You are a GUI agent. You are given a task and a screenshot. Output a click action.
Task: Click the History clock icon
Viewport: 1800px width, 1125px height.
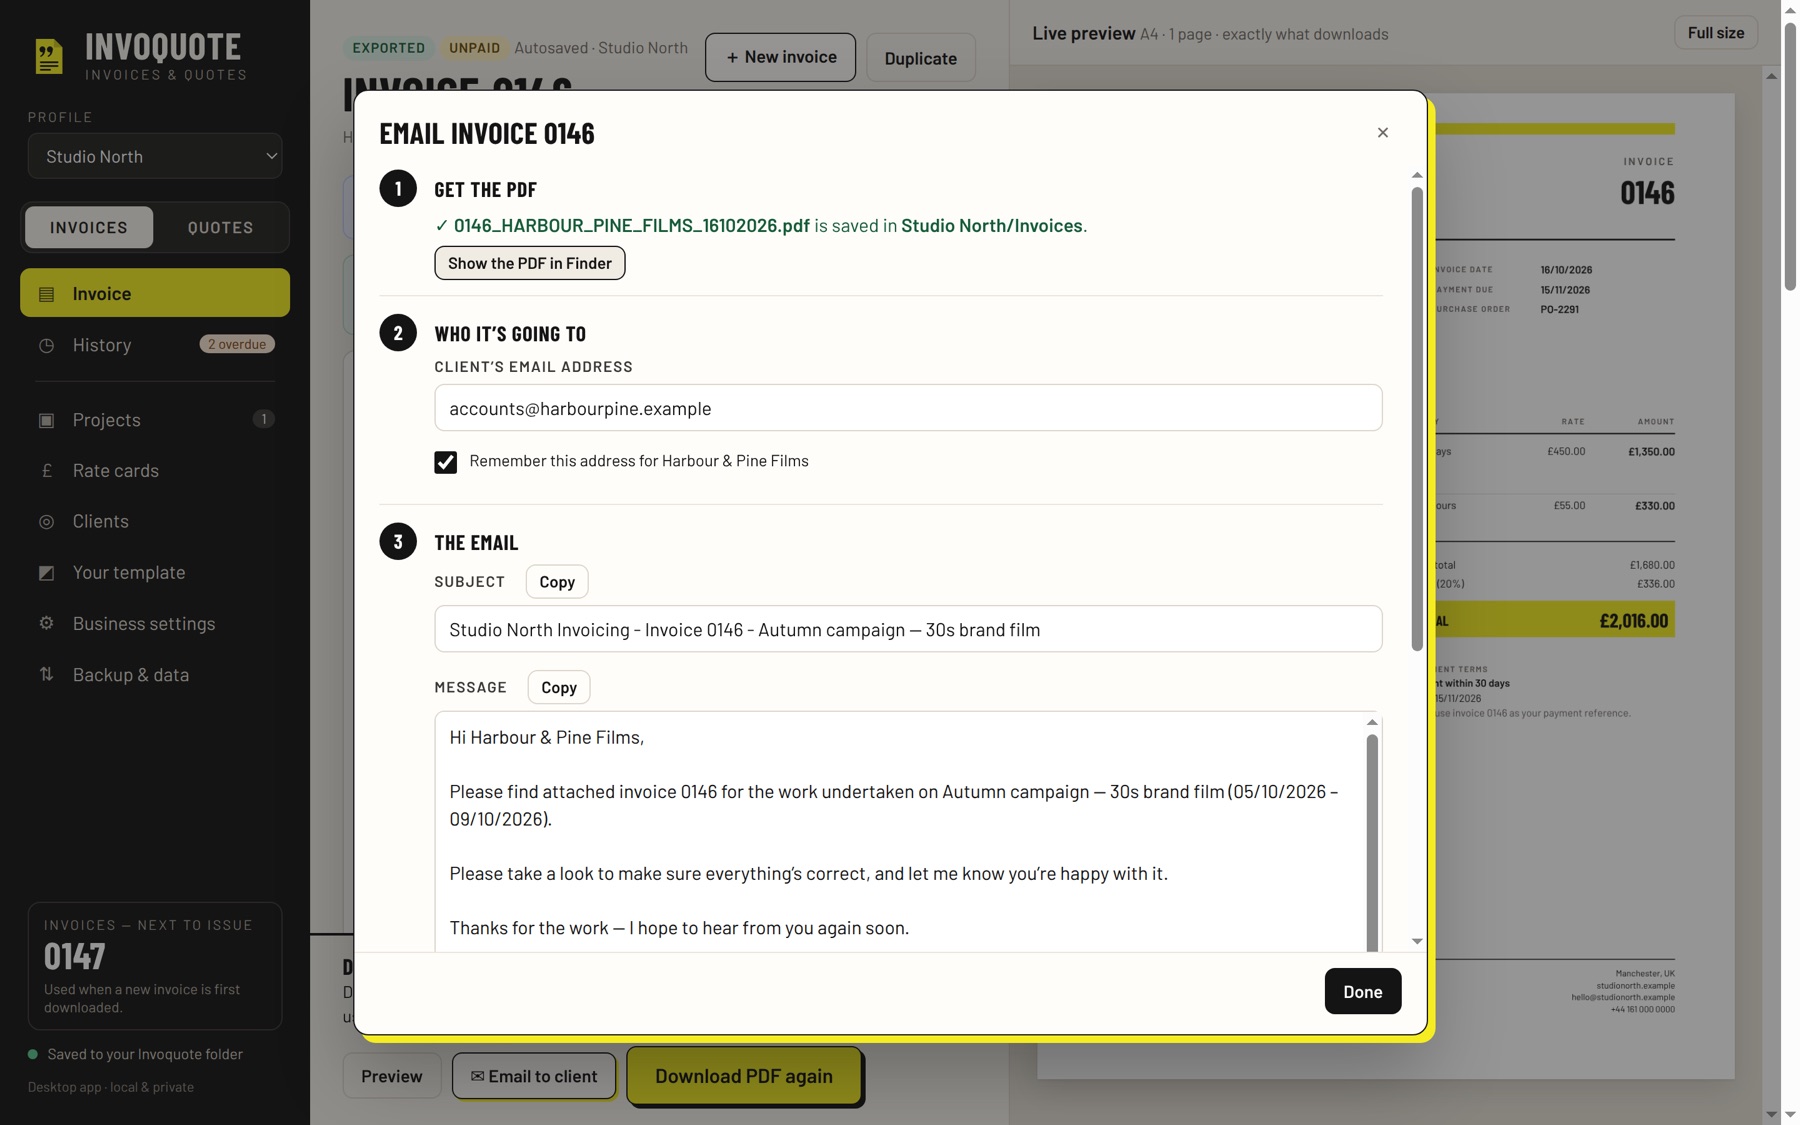point(46,345)
